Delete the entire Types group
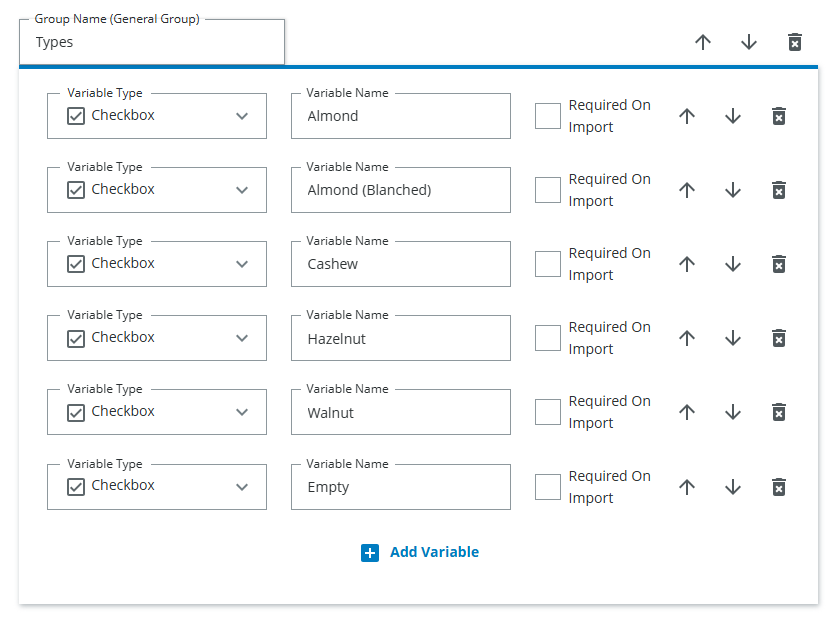The image size is (828, 620). tap(794, 42)
